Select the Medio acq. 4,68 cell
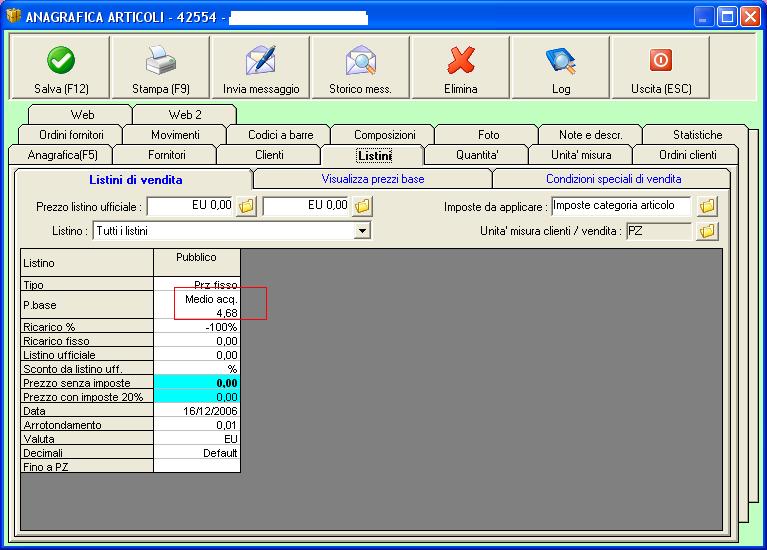The image size is (767, 550). (197, 305)
